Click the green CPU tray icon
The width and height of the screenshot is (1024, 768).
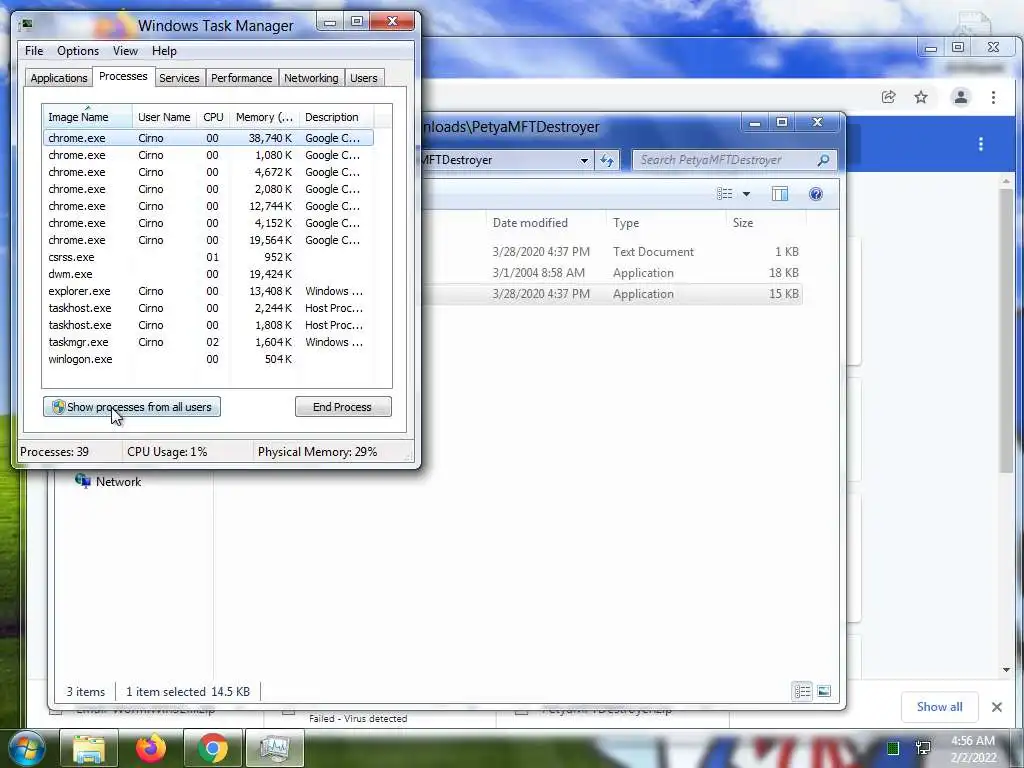(x=893, y=748)
